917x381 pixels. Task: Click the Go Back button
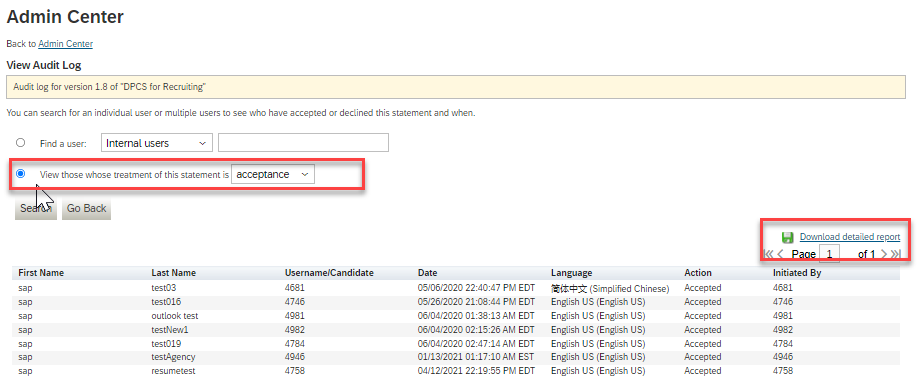click(86, 208)
